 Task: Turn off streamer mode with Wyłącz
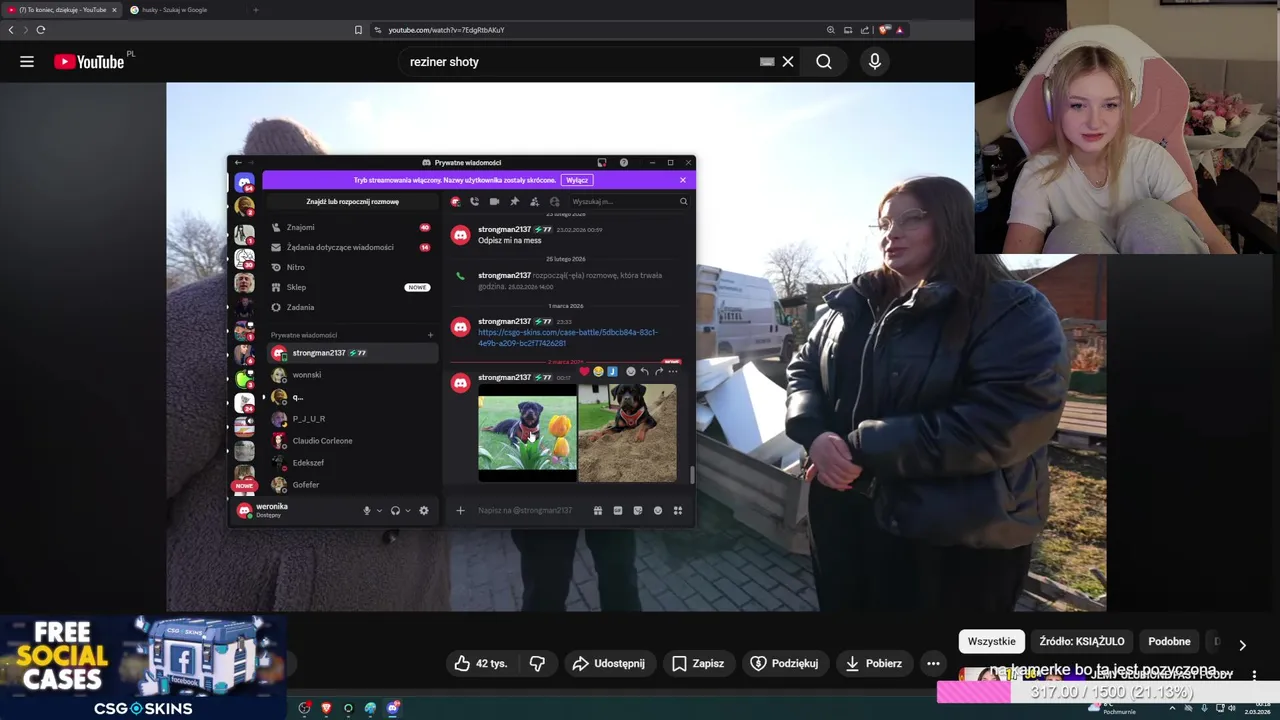[576, 180]
